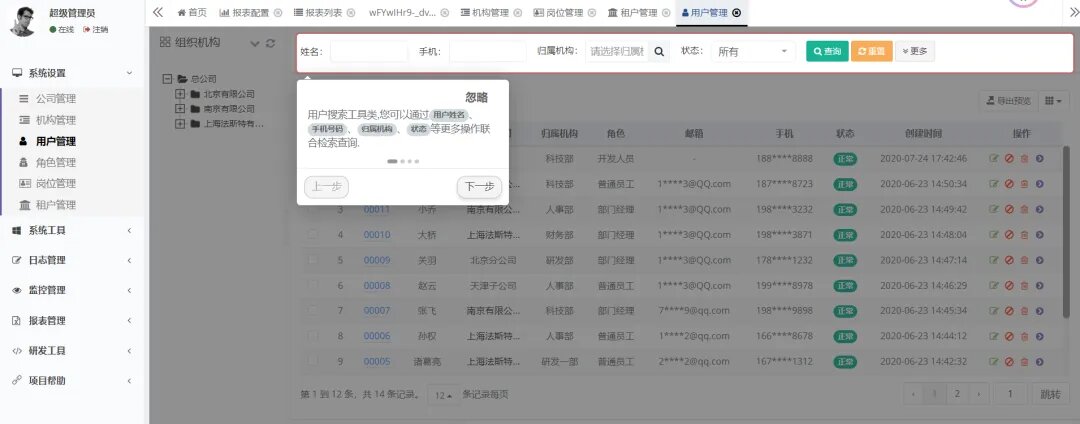
Task: Select the checkbox for row 6 赵云
Action: click(x=313, y=286)
